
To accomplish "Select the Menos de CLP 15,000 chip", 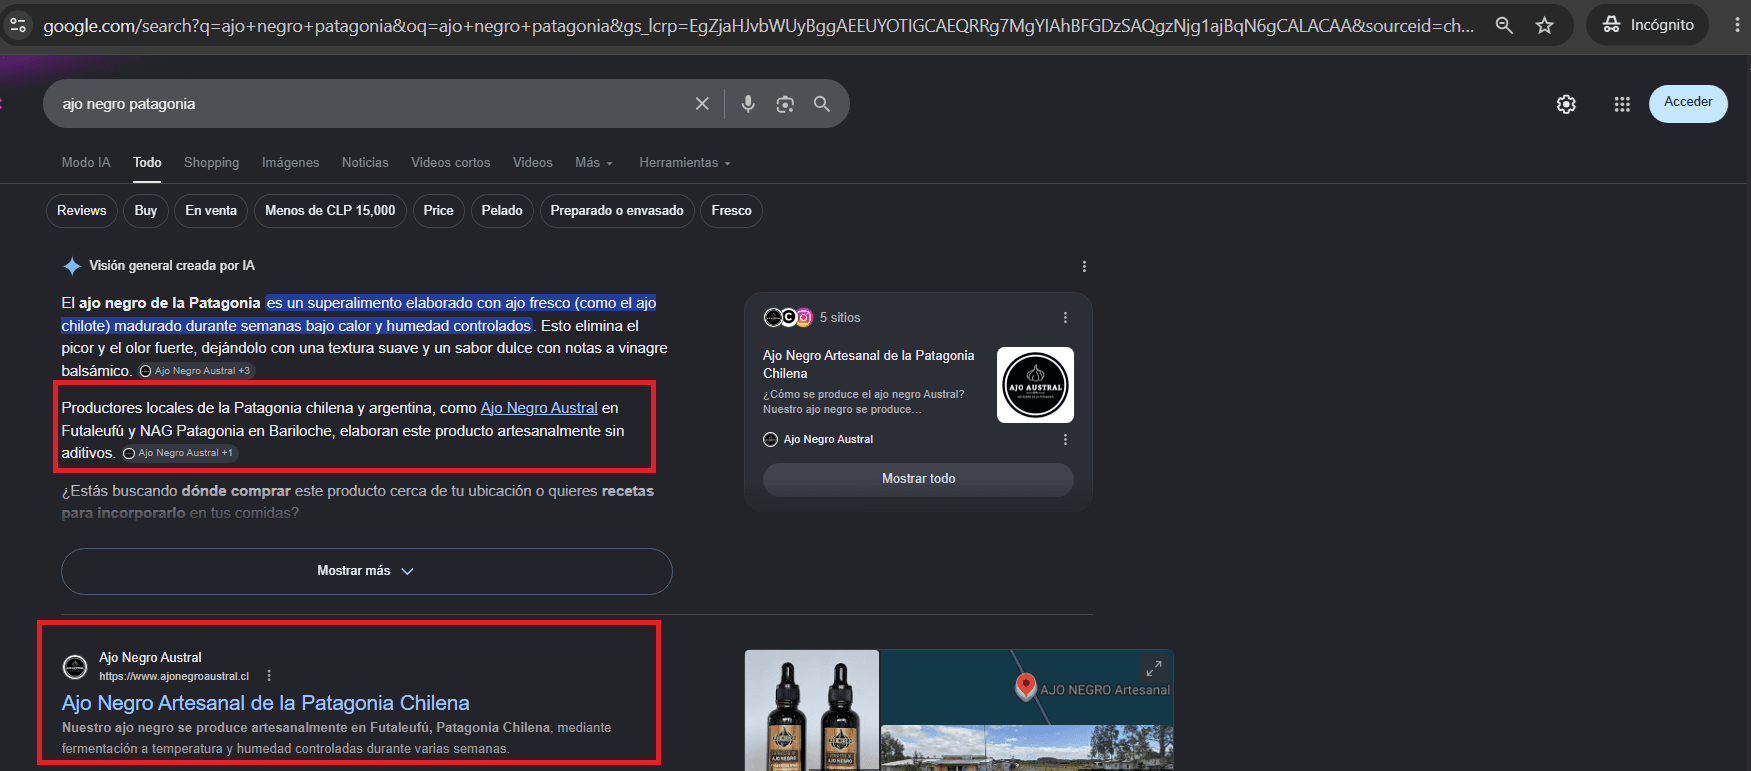I will [x=330, y=211].
